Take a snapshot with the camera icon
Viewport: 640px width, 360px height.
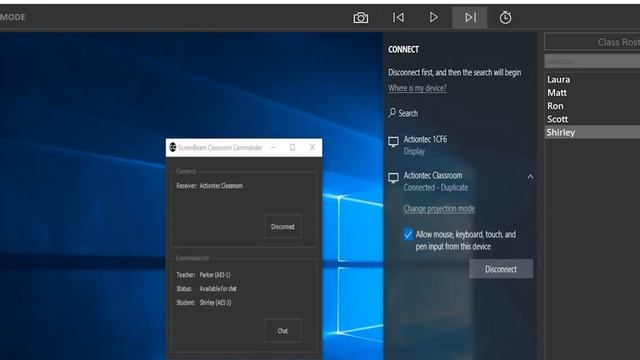[x=360, y=18]
